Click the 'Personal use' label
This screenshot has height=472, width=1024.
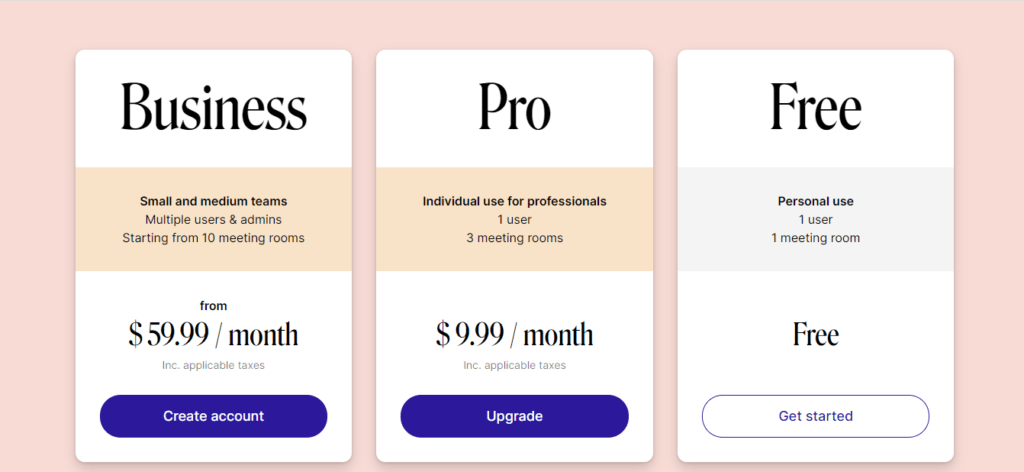[815, 201]
